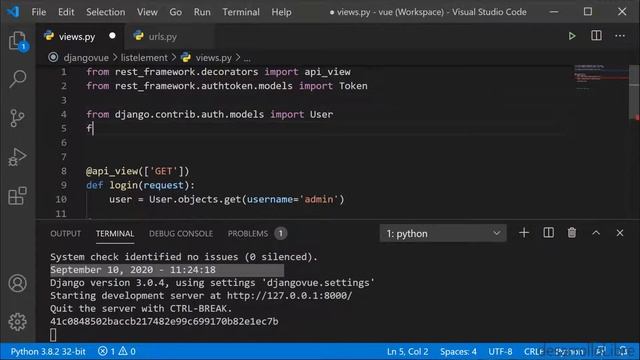Viewport: 640px width, 360px height.
Task: Click the warnings count in status bar
Action: [127, 351]
